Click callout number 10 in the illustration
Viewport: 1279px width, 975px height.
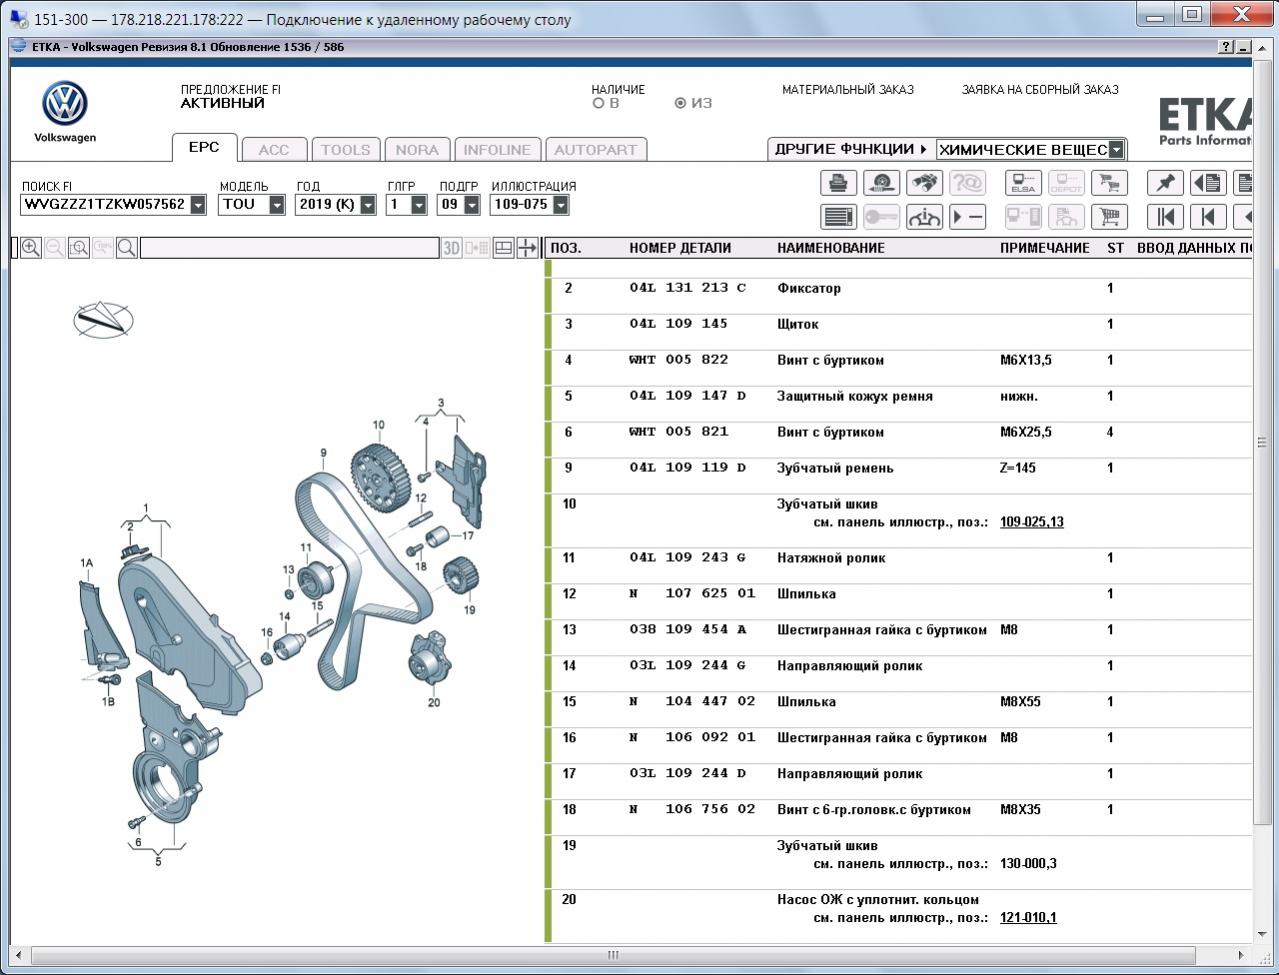378,425
